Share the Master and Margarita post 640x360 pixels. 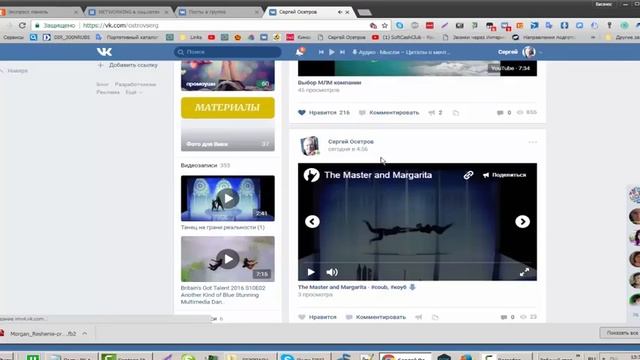coord(419,317)
